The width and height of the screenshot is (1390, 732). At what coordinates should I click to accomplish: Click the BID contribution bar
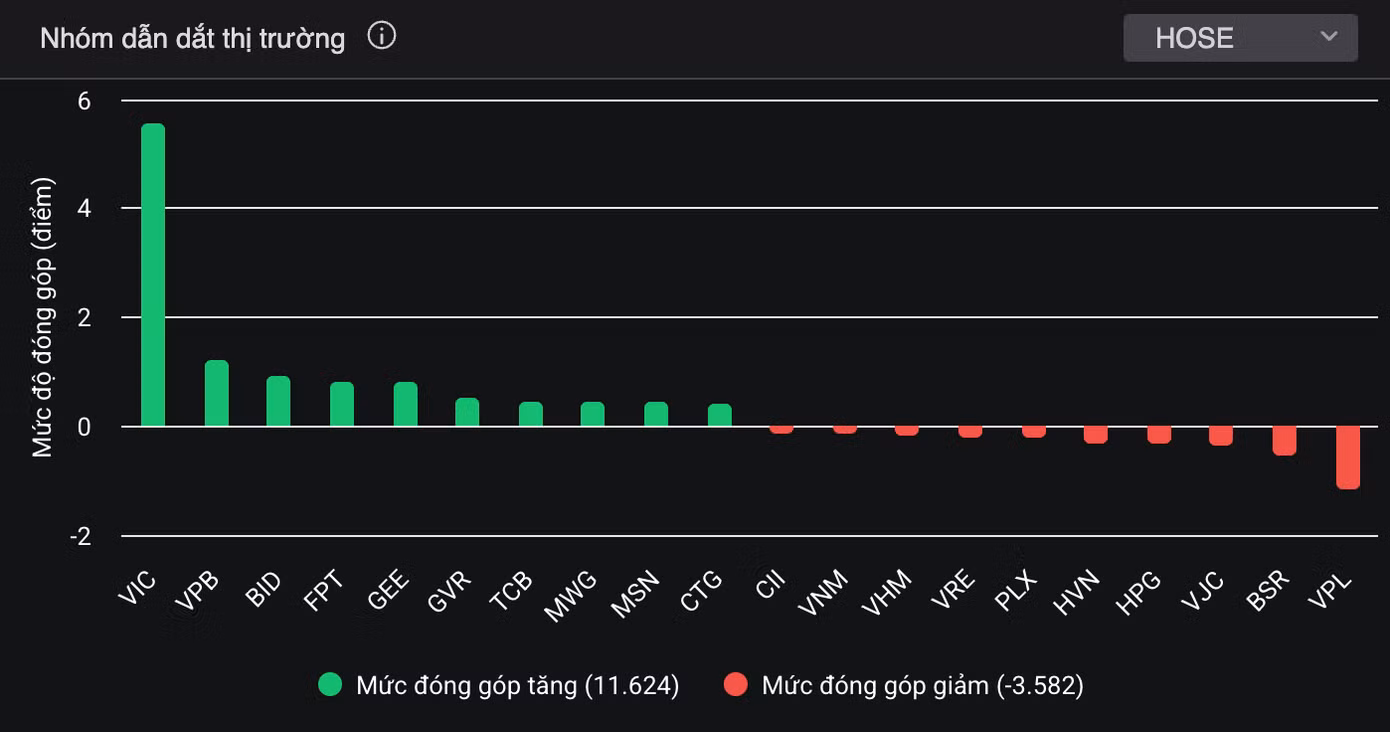click(279, 401)
